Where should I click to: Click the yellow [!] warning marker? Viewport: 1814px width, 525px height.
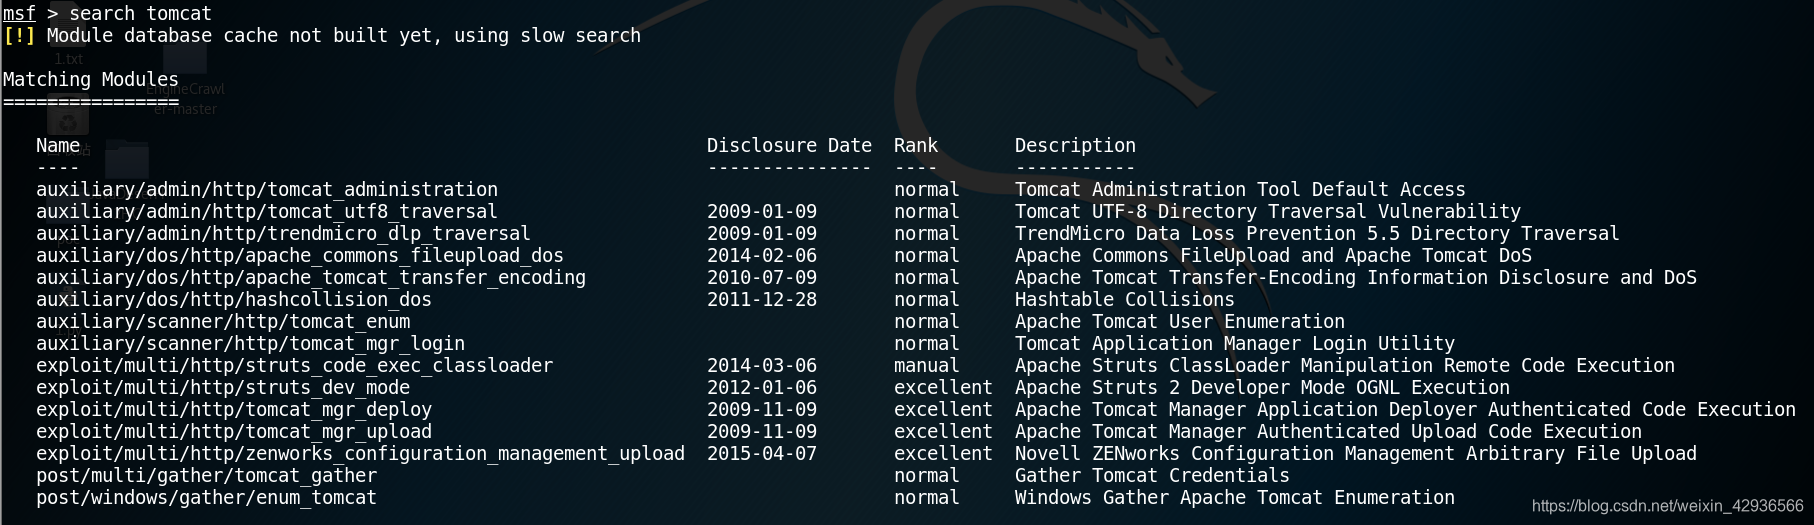point(19,36)
